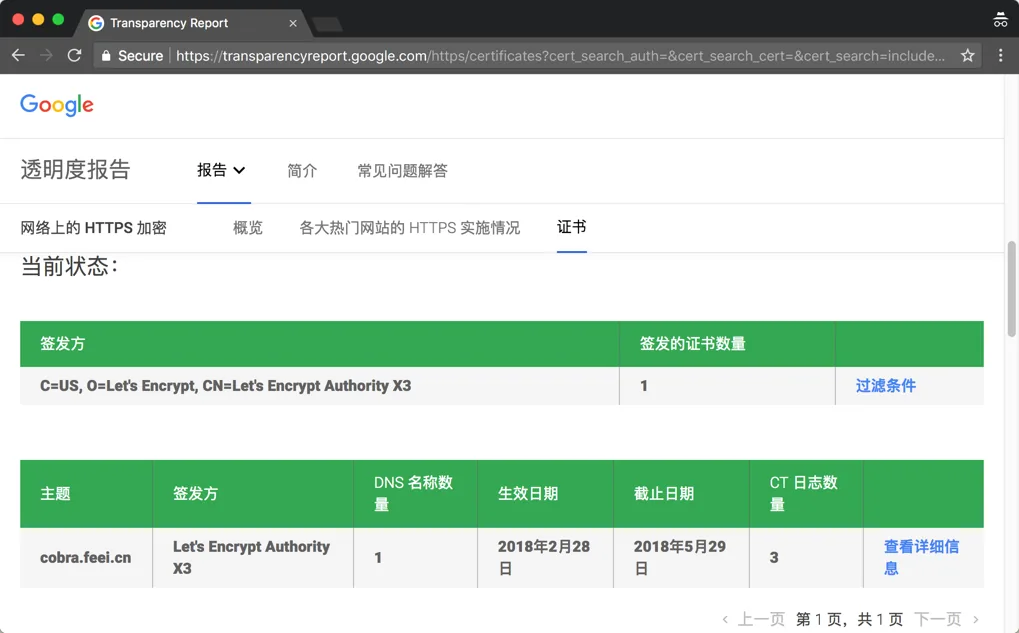
Task: Click the vertical page scrollbar
Action: 1011,289
